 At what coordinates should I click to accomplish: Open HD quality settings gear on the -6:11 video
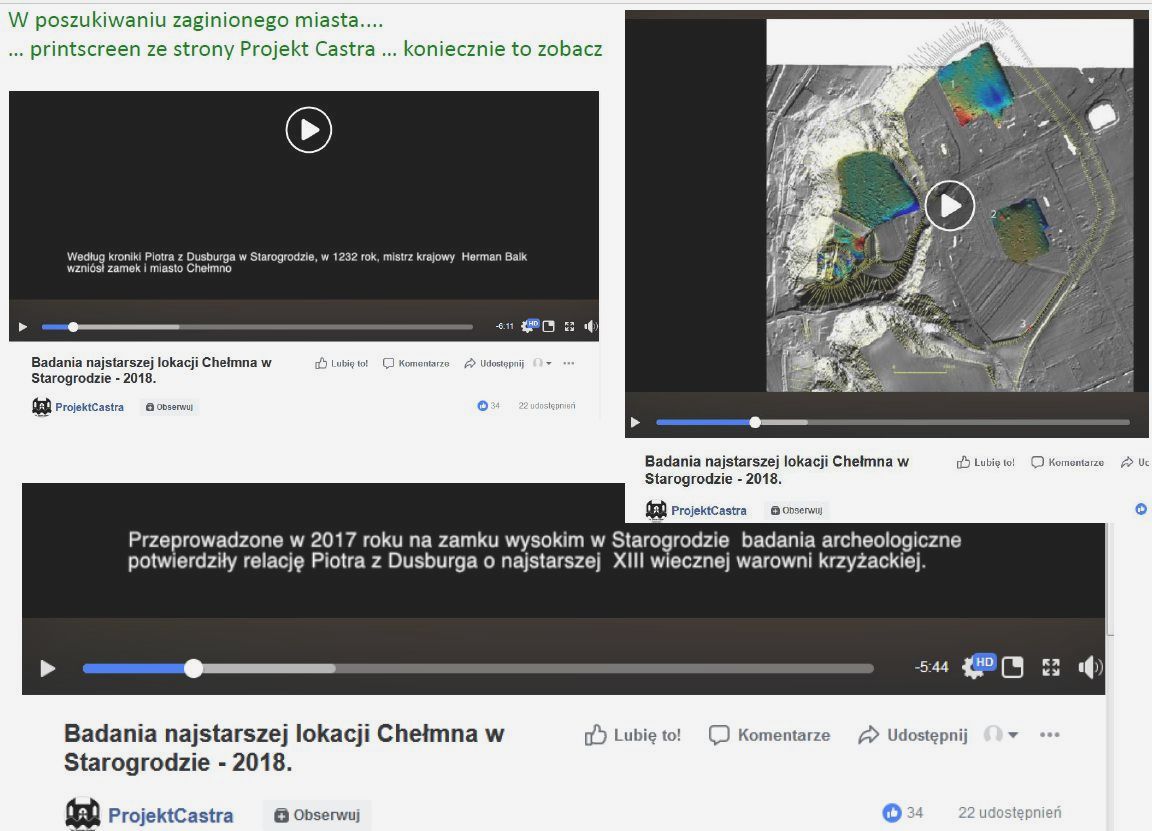pyautogui.click(x=528, y=326)
